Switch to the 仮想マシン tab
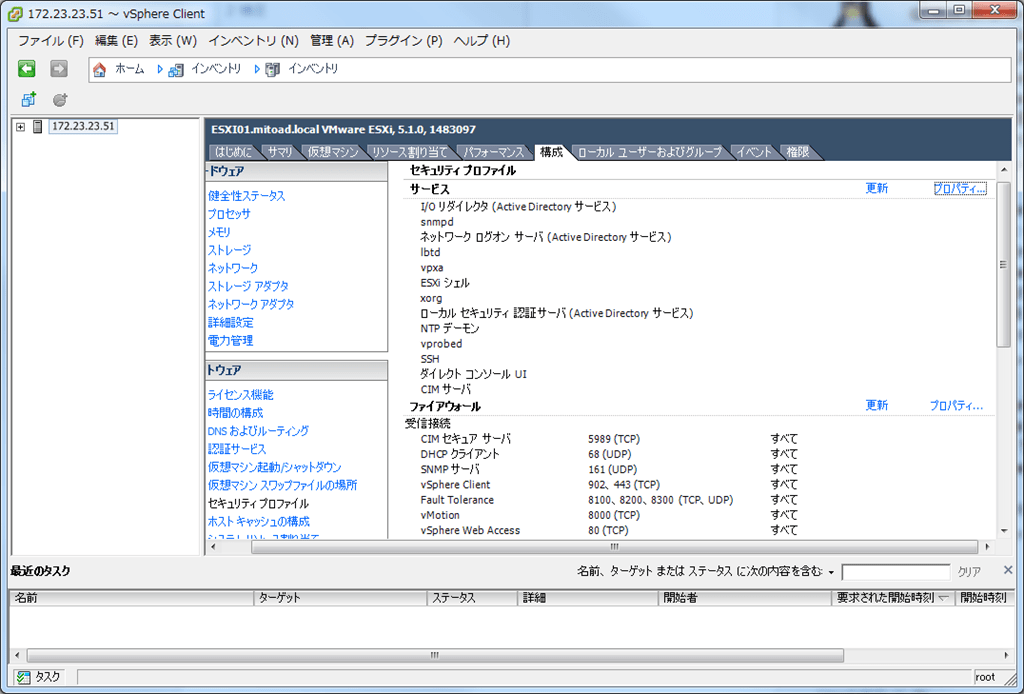 point(333,152)
